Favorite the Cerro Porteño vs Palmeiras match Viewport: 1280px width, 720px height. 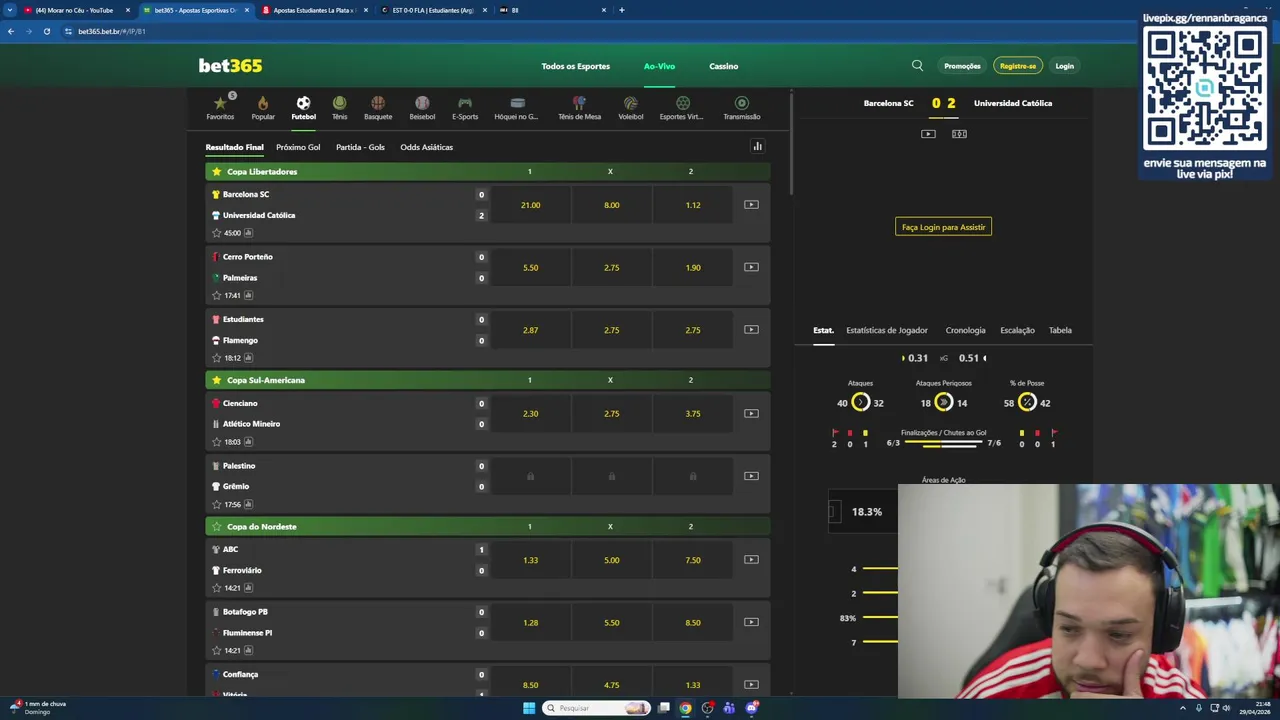point(216,296)
